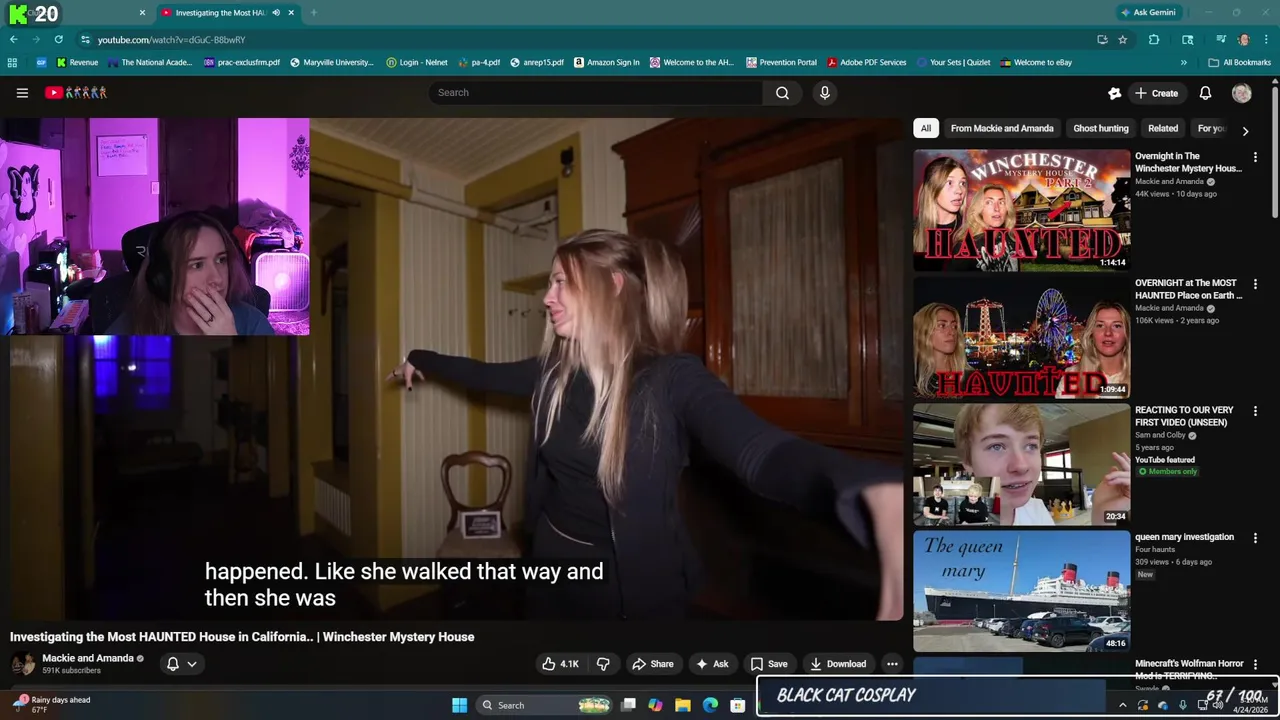Bookmark this page with the star icon
The height and width of the screenshot is (720, 1280).
(x=1123, y=39)
